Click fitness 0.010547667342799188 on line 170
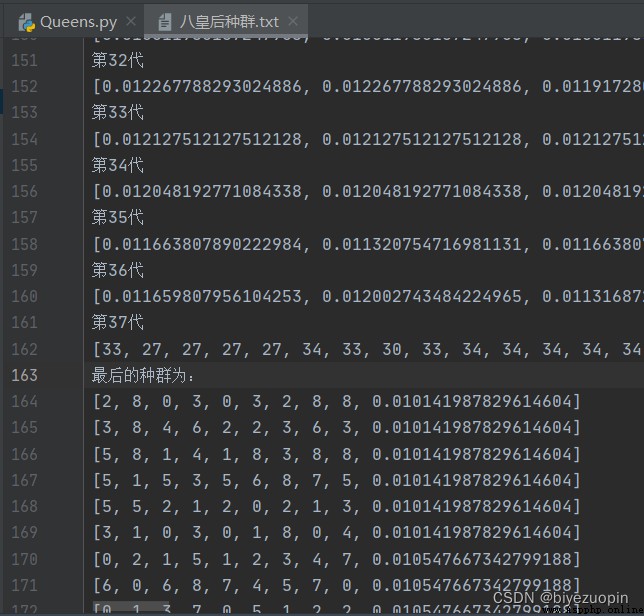Image resolution: width=644 pixels, height=616 pixels. click(472, 559)
